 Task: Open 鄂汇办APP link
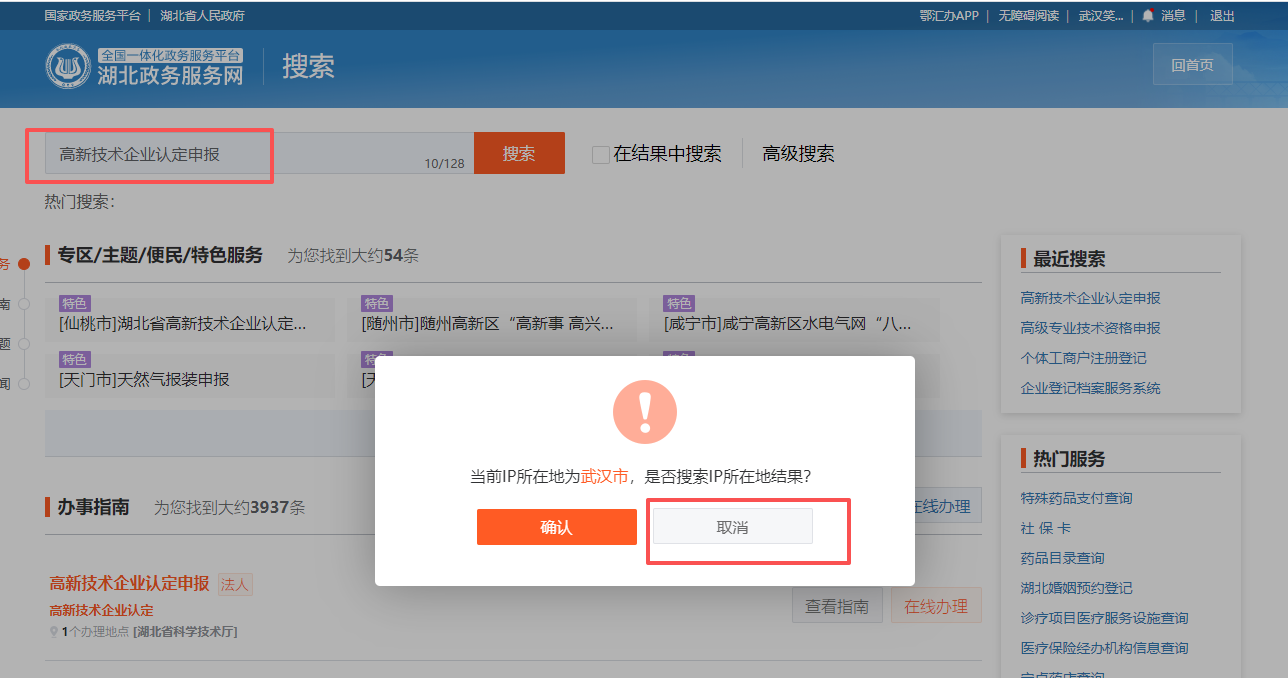click(949, 16)
